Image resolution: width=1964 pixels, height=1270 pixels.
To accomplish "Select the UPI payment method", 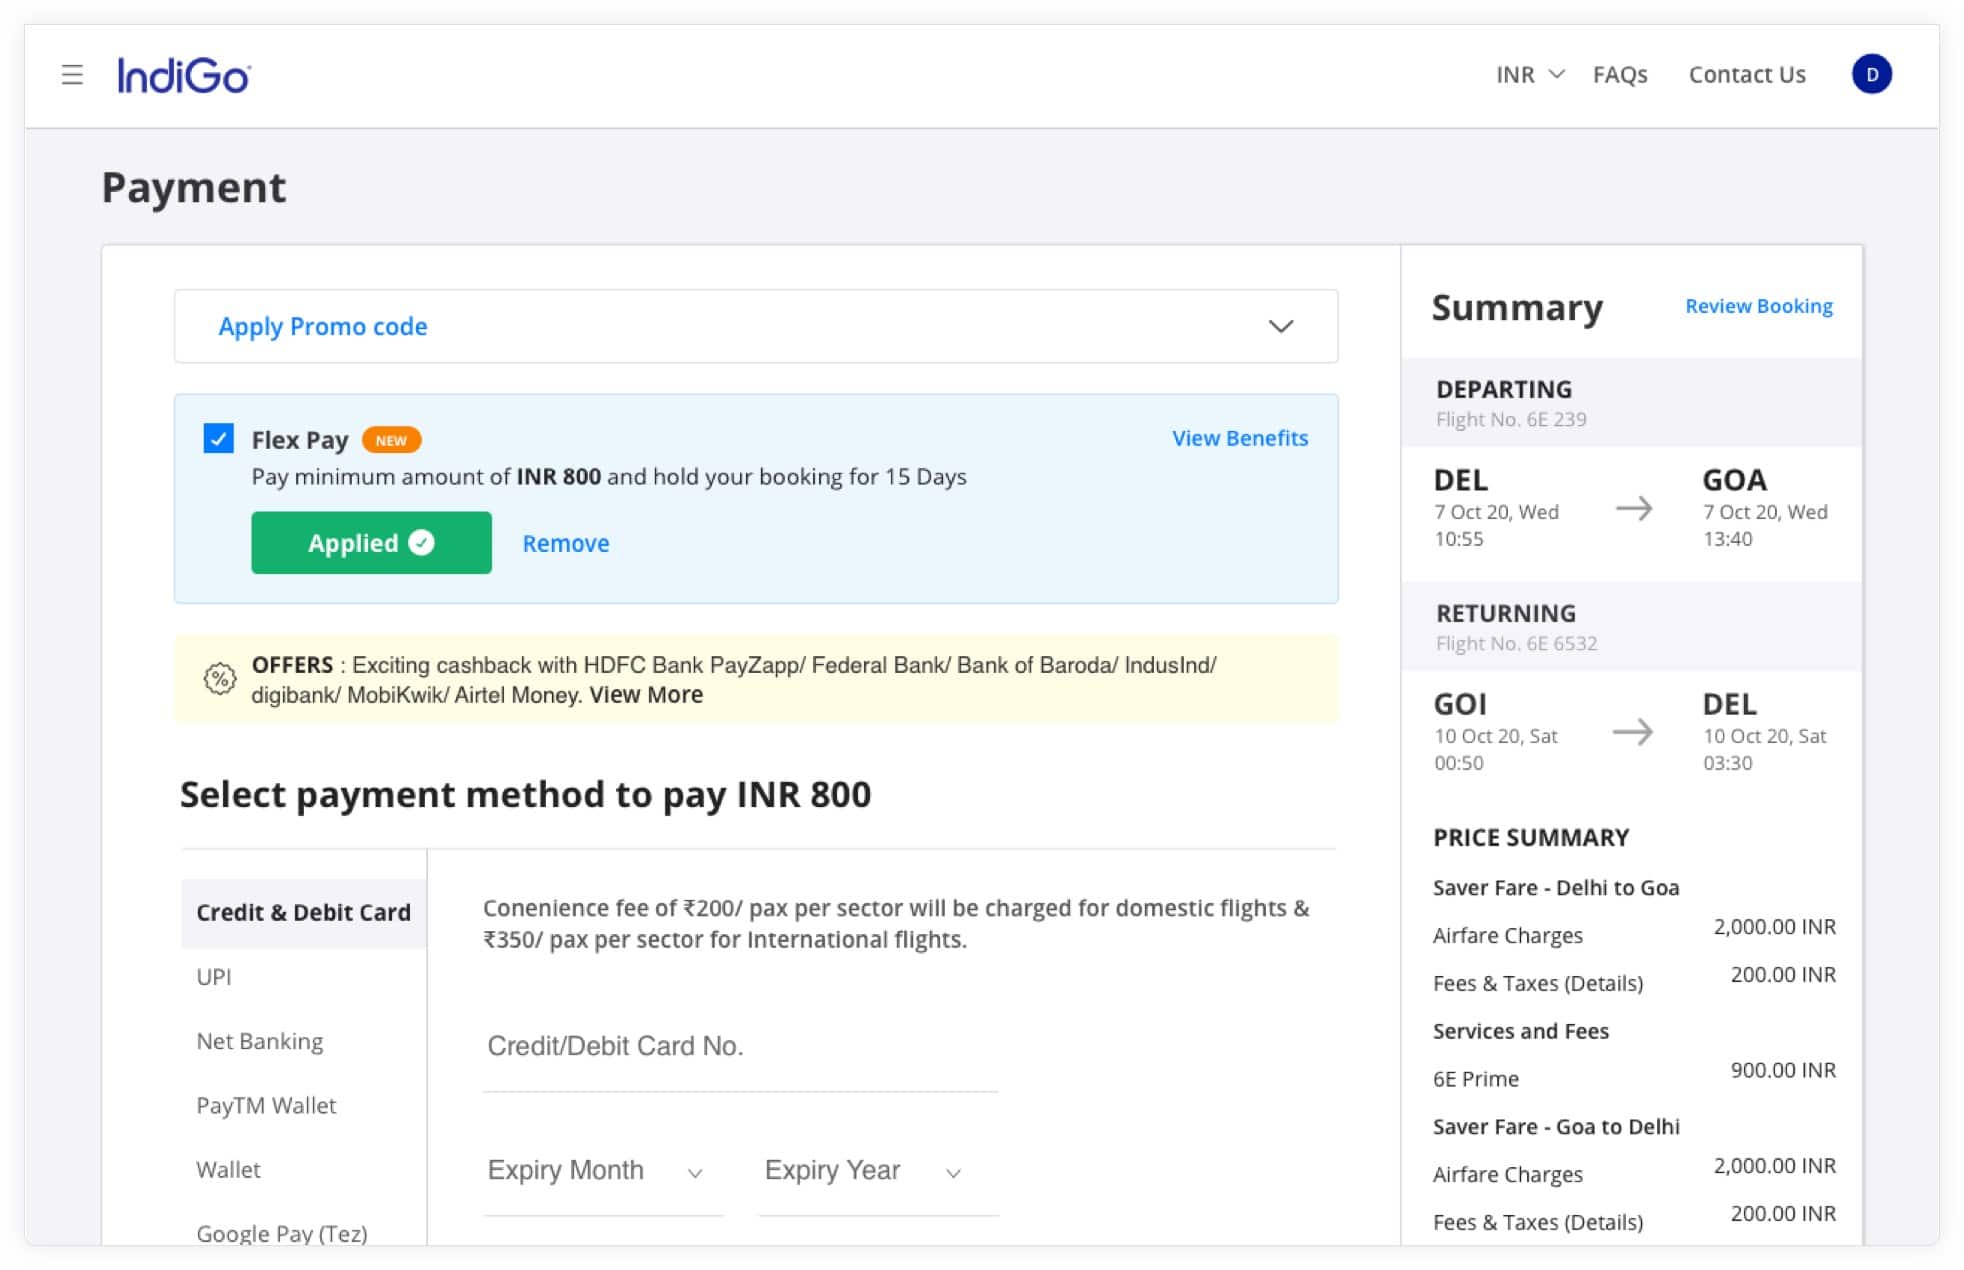I will (x=214, y=977).
